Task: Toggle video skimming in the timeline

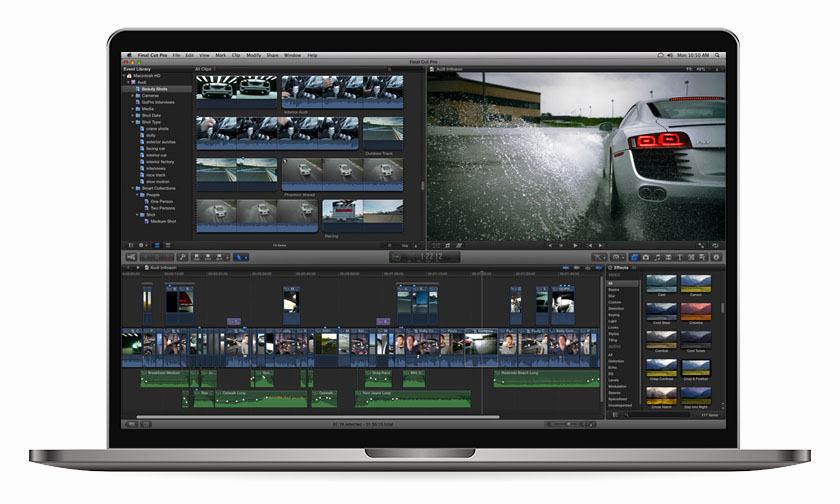Action: tap(566, 268)
